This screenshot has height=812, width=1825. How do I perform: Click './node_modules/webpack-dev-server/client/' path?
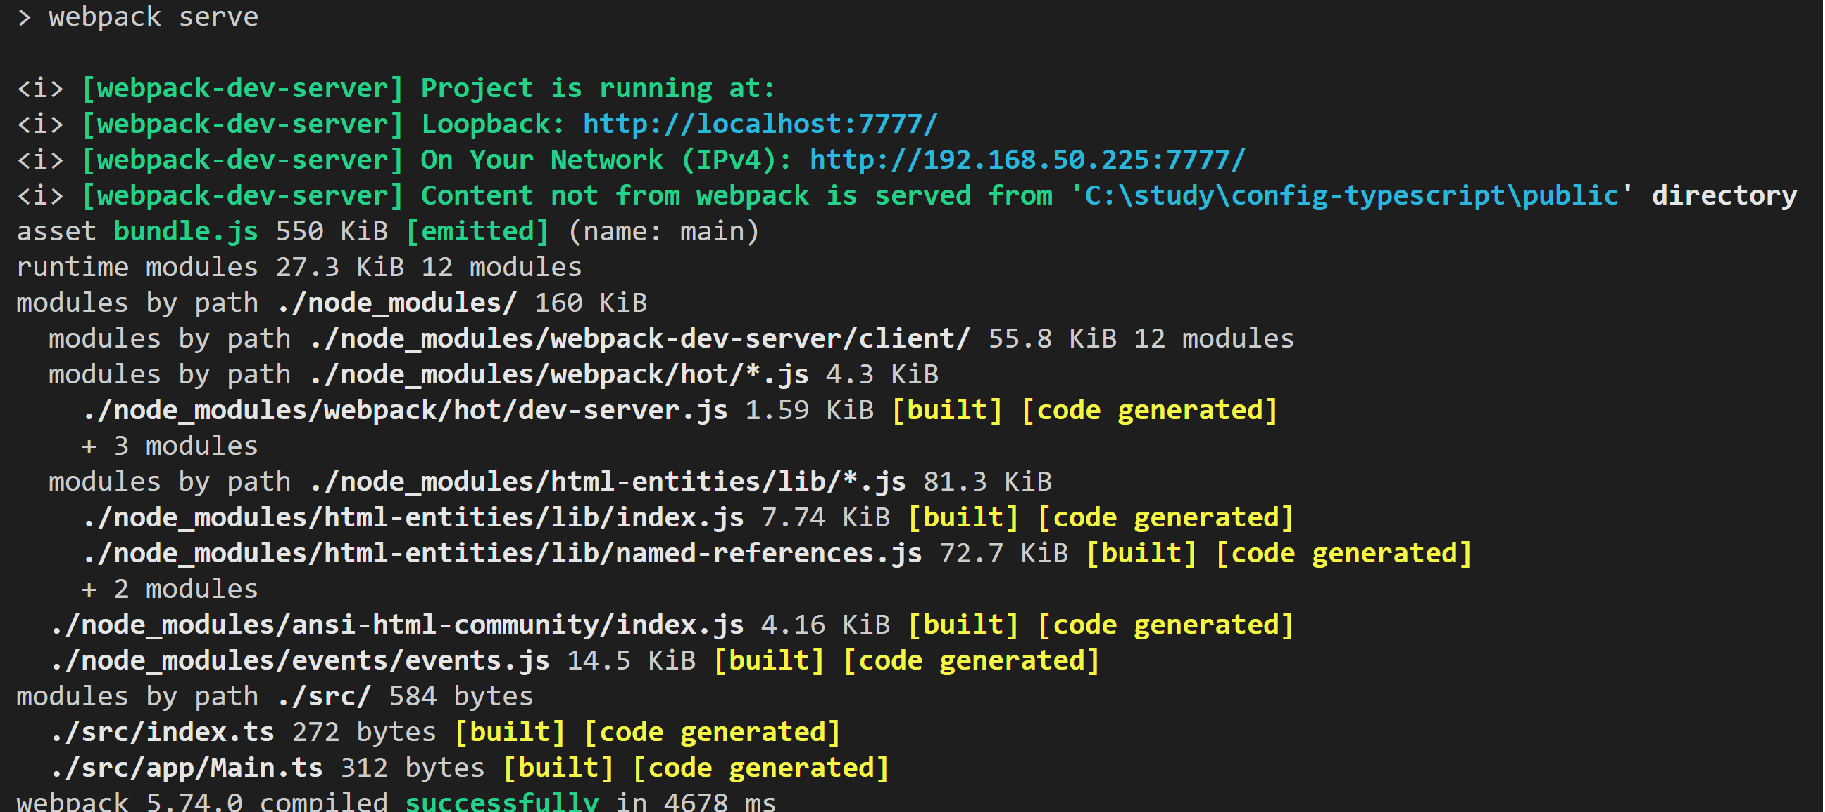[640, 339]
